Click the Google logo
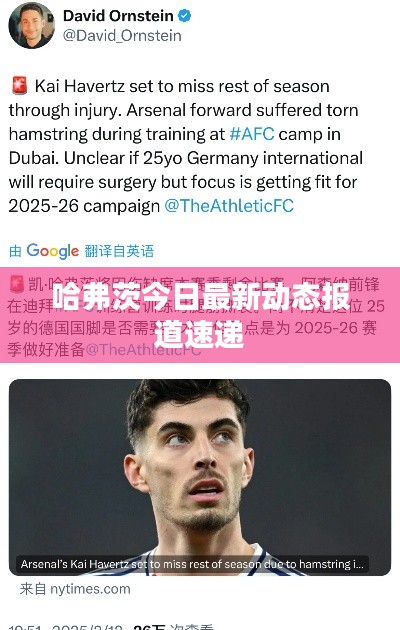Screen dimensions: 400x630 53,252
